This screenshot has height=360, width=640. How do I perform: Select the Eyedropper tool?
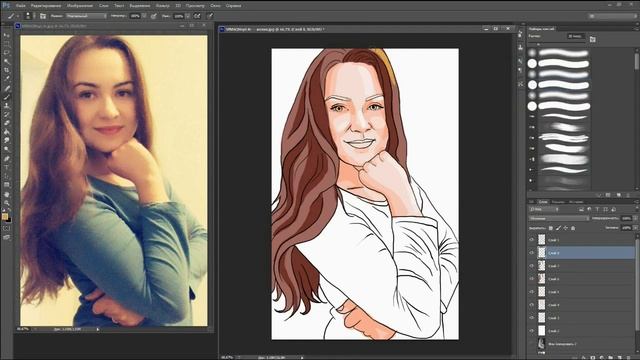tap(7, 79)
